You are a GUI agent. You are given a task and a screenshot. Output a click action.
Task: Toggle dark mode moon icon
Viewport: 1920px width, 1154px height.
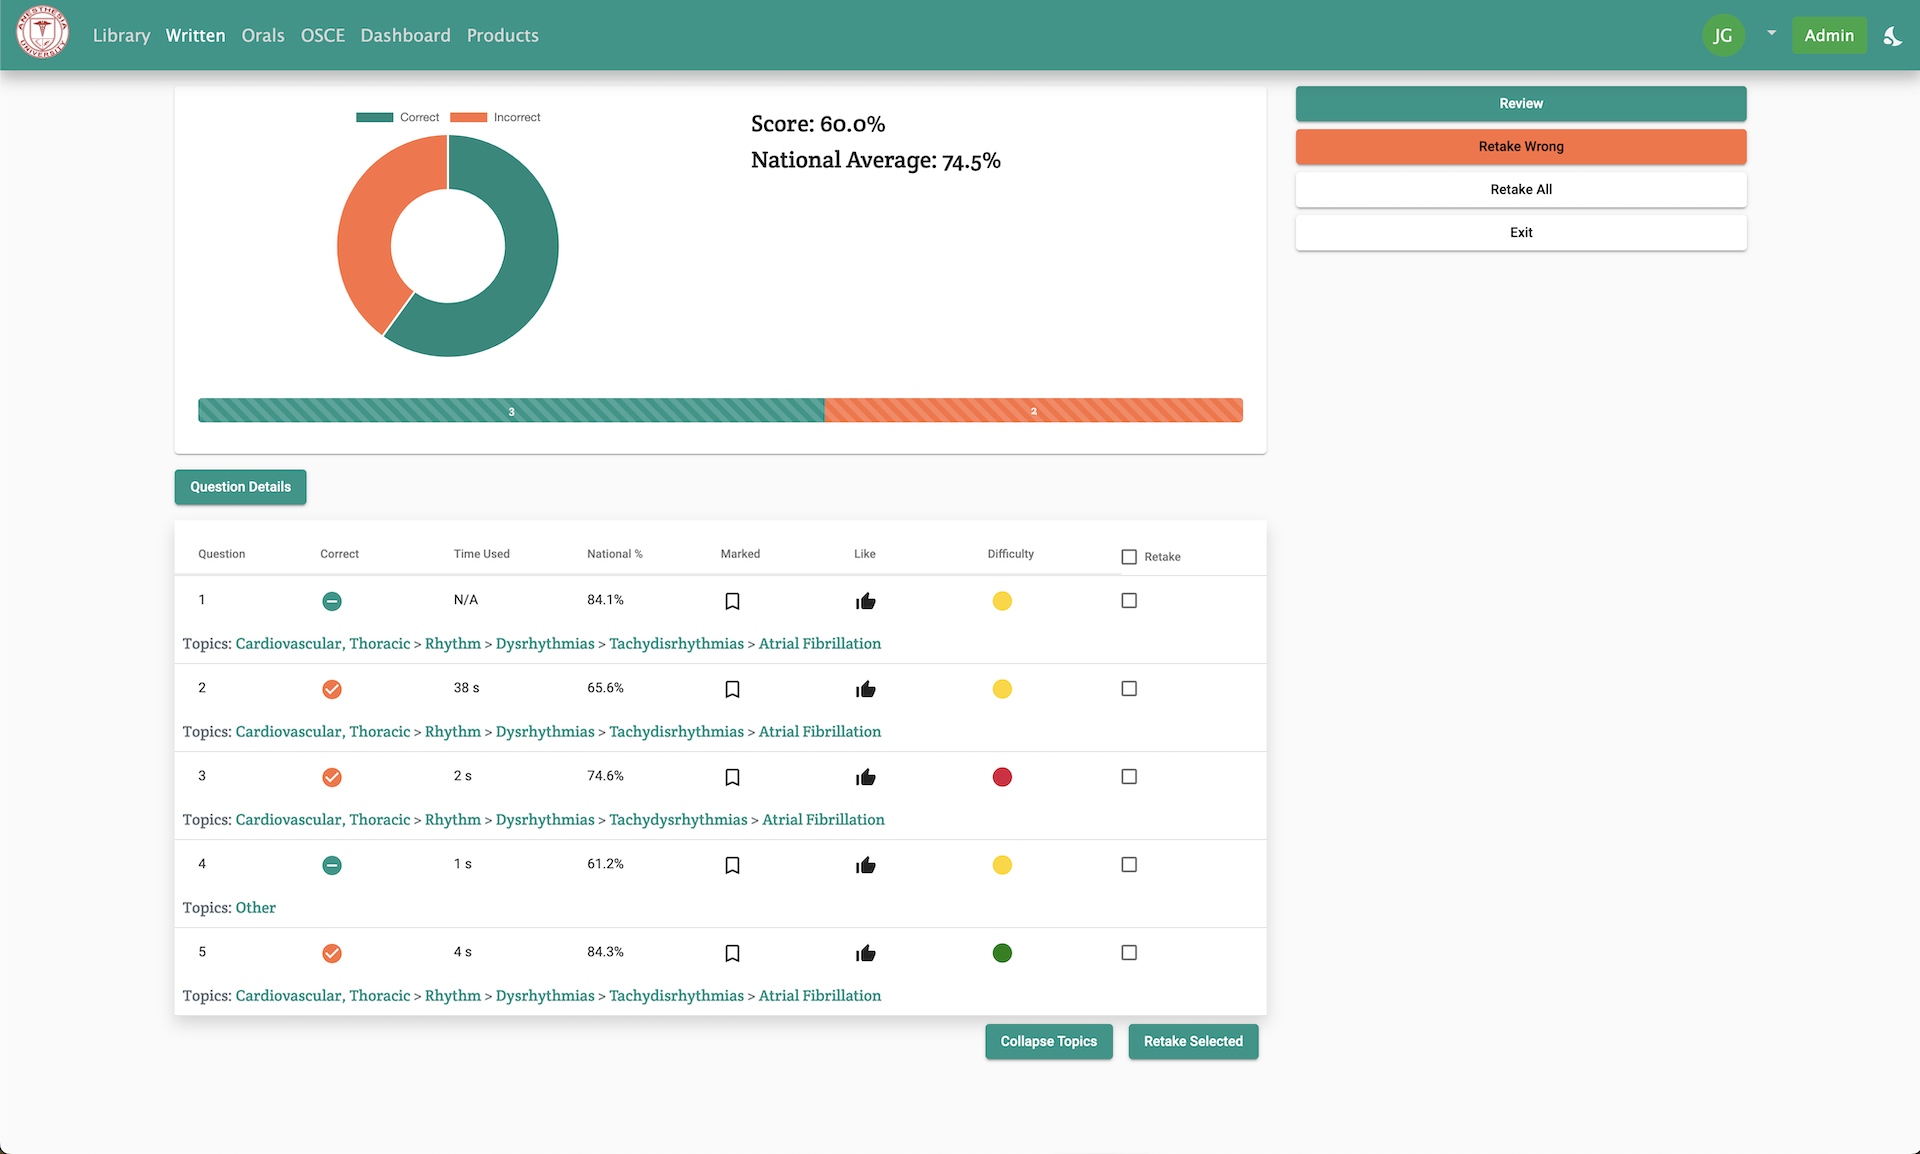pos(1892,36)
